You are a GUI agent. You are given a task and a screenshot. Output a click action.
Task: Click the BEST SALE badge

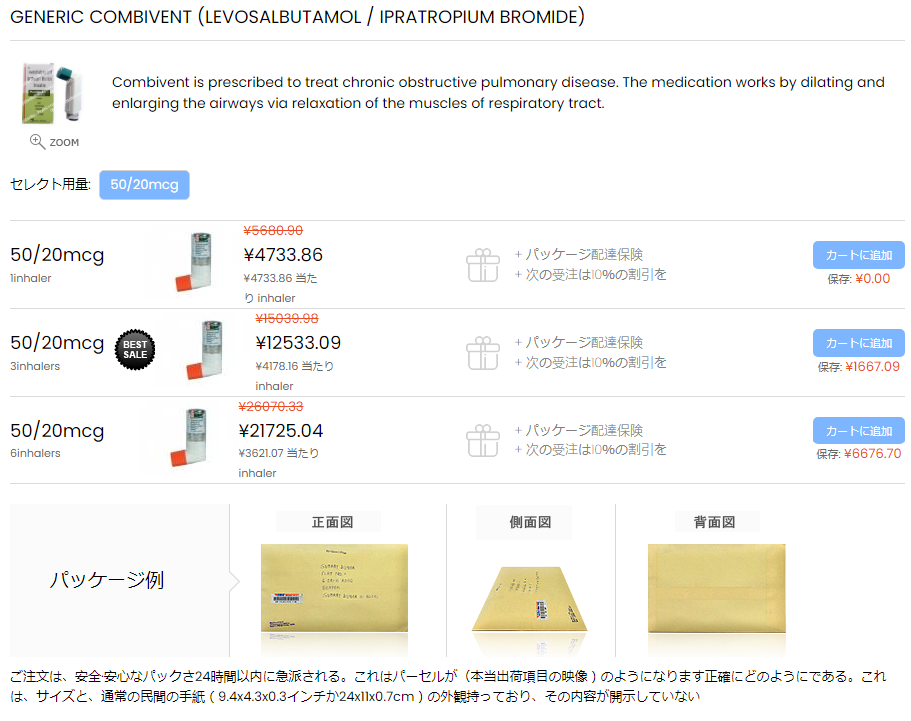pyautogui.click(x=135, y=350)
